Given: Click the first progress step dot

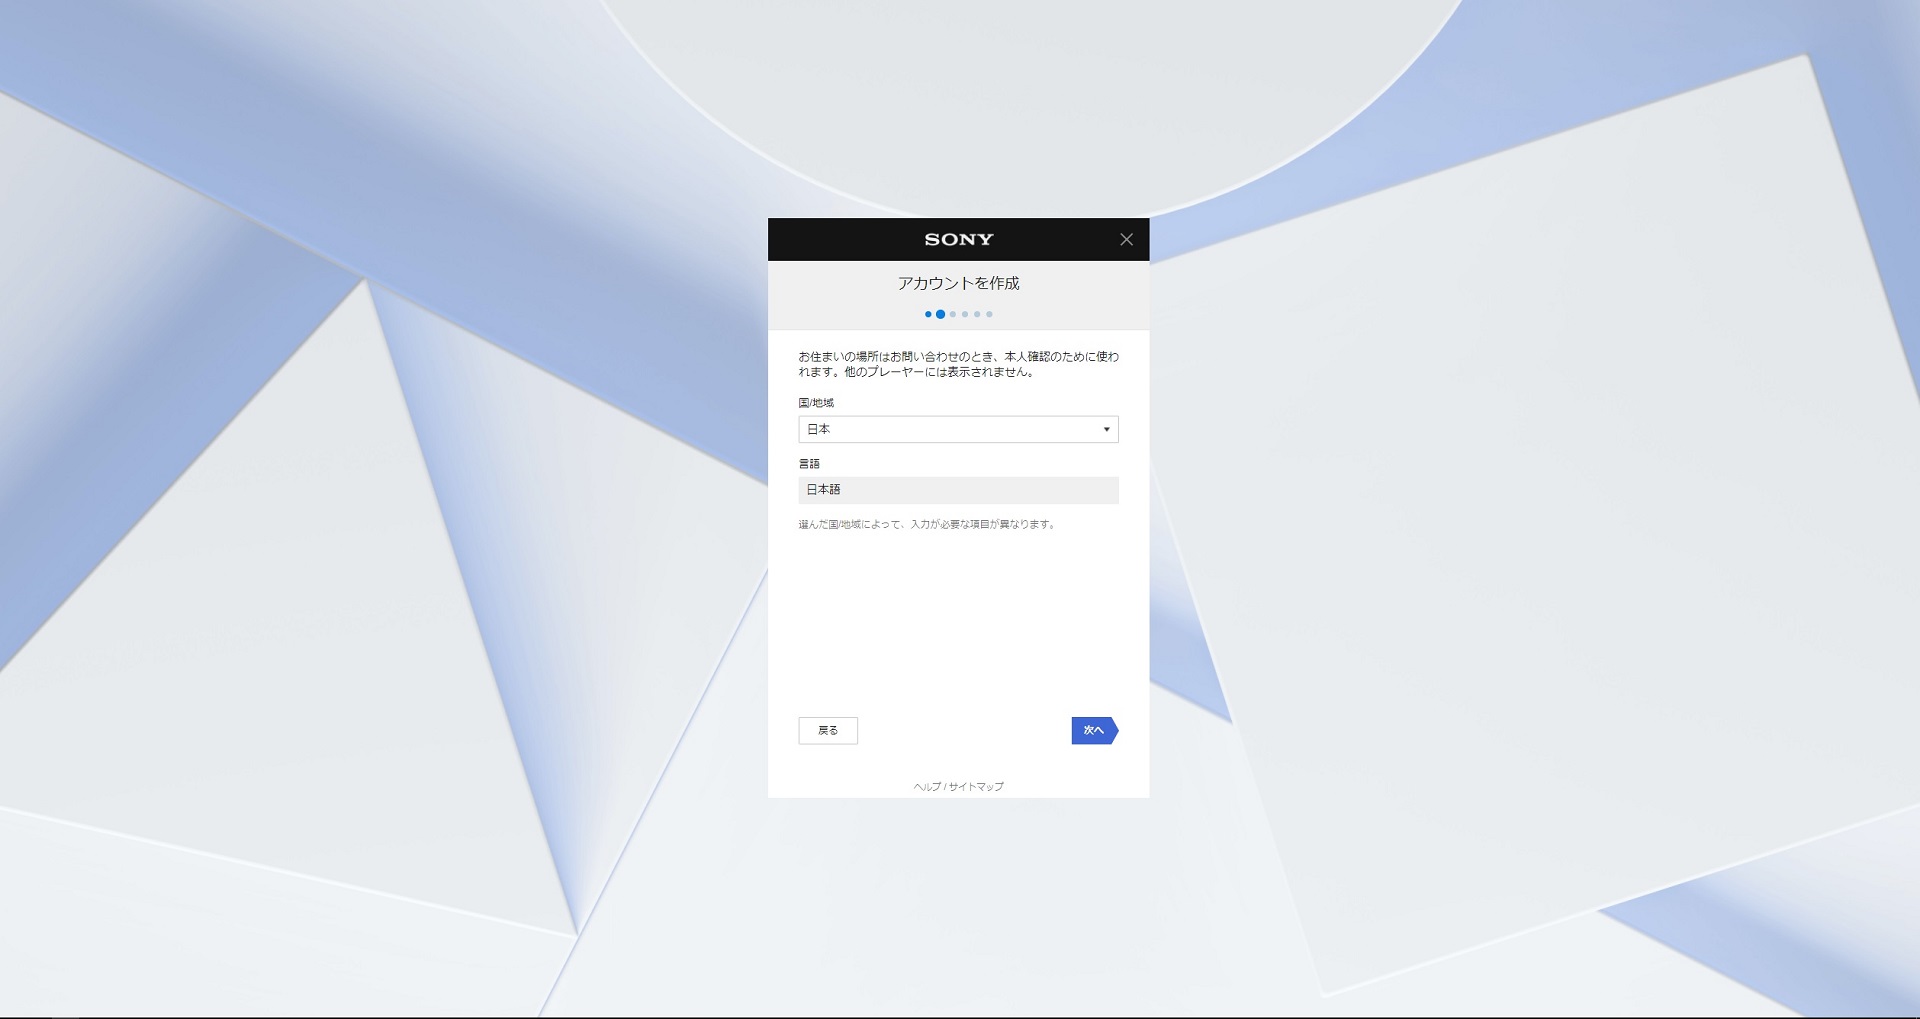Looking at the screenshot, I should [x=928, y=314].
